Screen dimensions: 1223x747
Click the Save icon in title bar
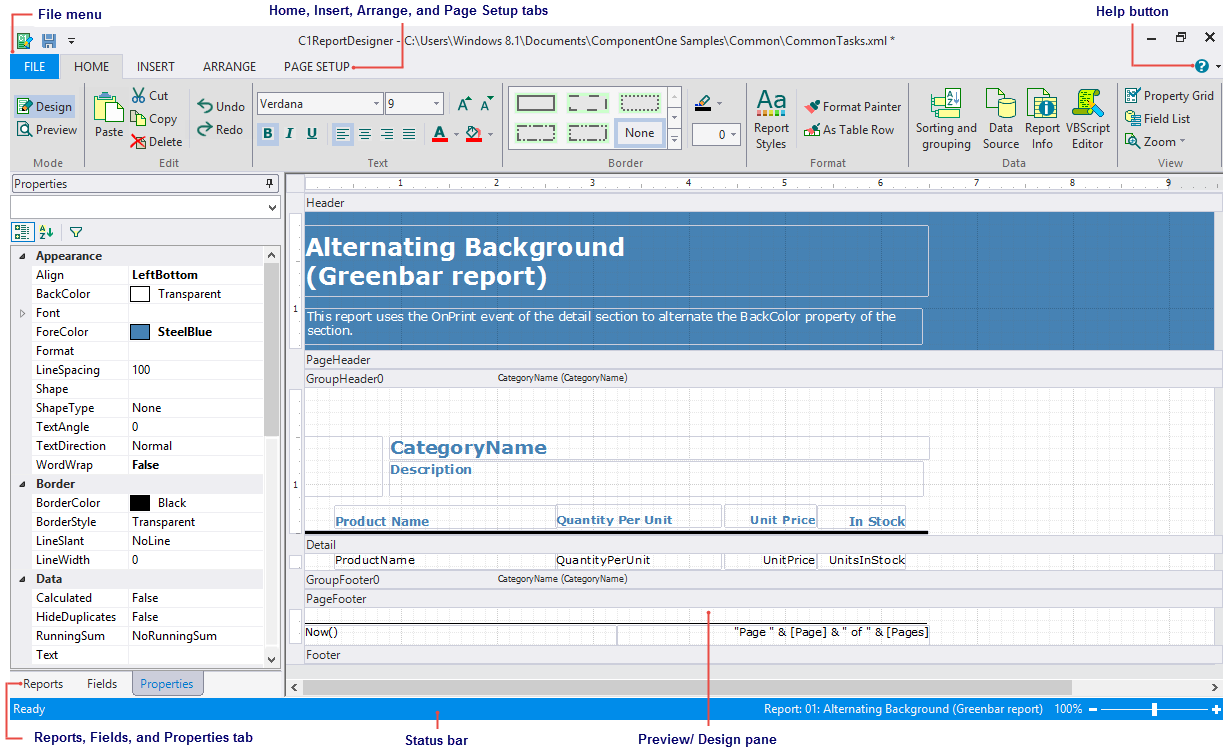pyautogui.click(x=48, y=41)
